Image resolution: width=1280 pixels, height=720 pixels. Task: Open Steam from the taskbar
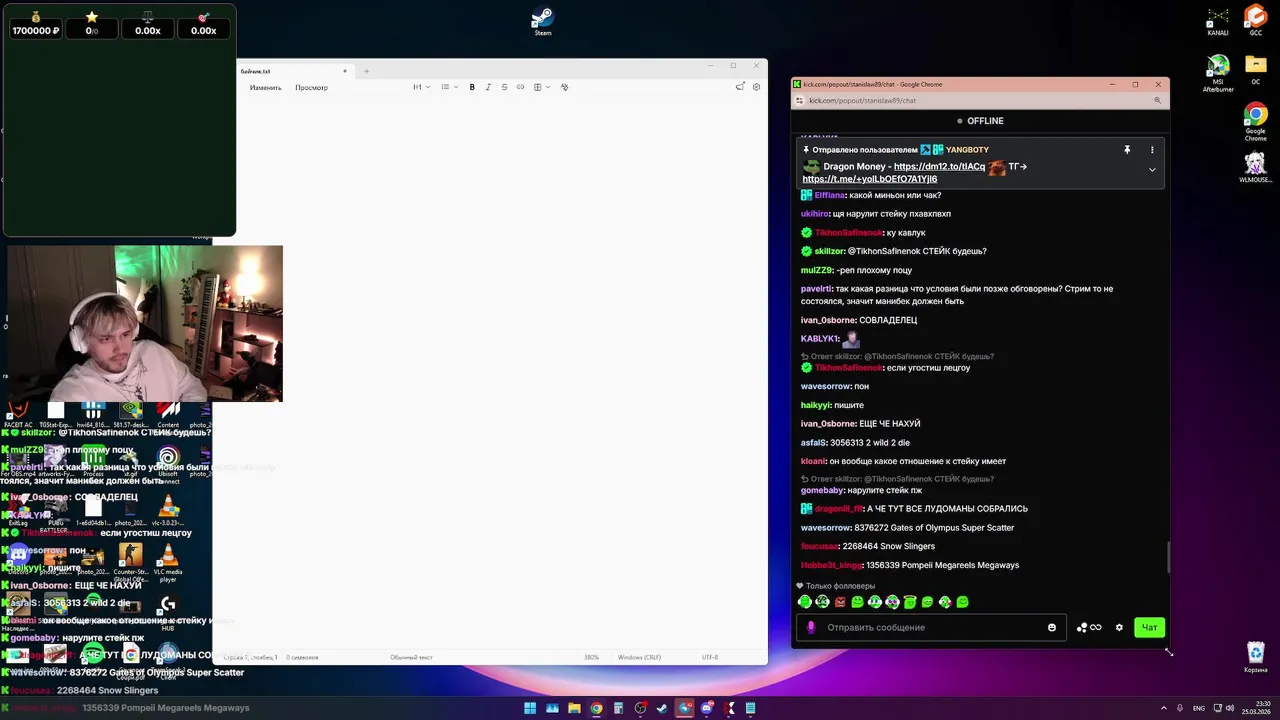point(662,708)
